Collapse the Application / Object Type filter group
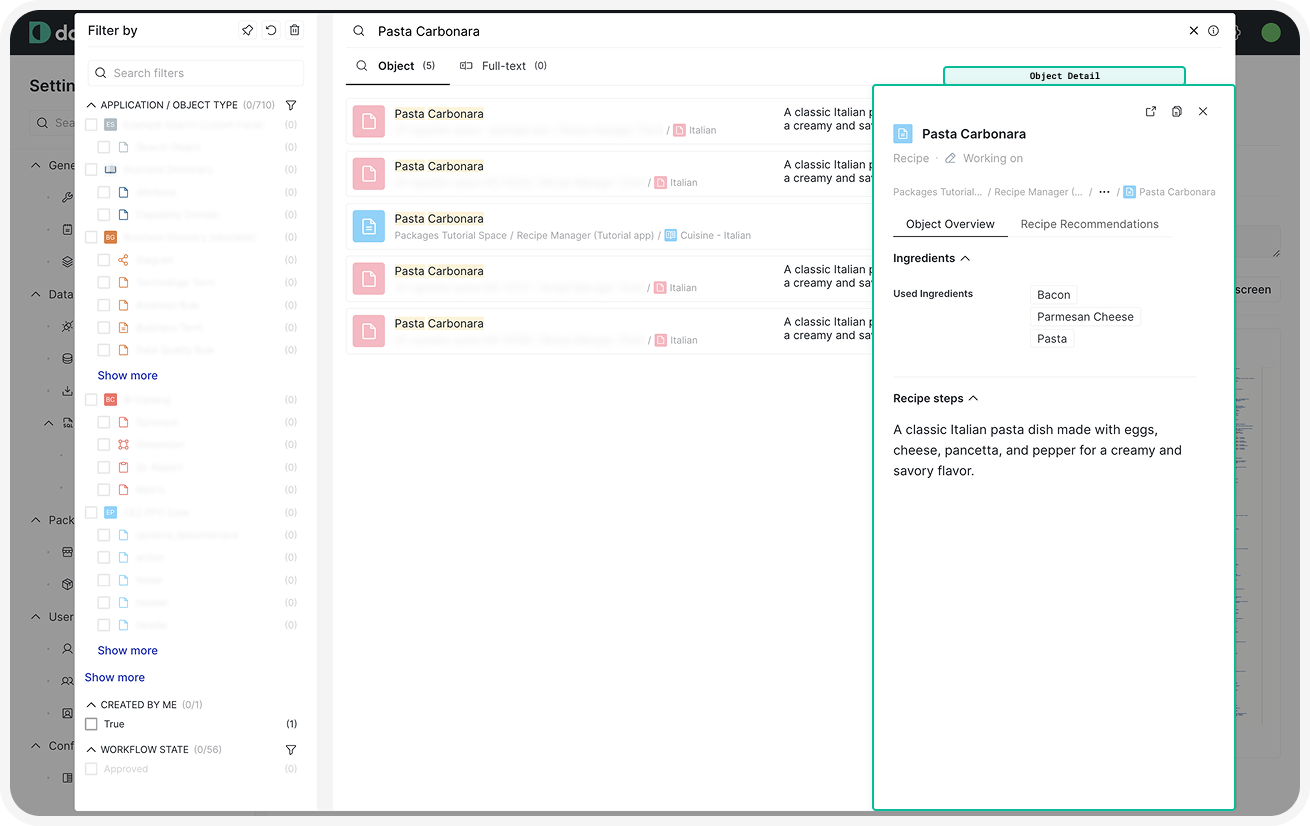1310x826 pixels. click(92, 105)
